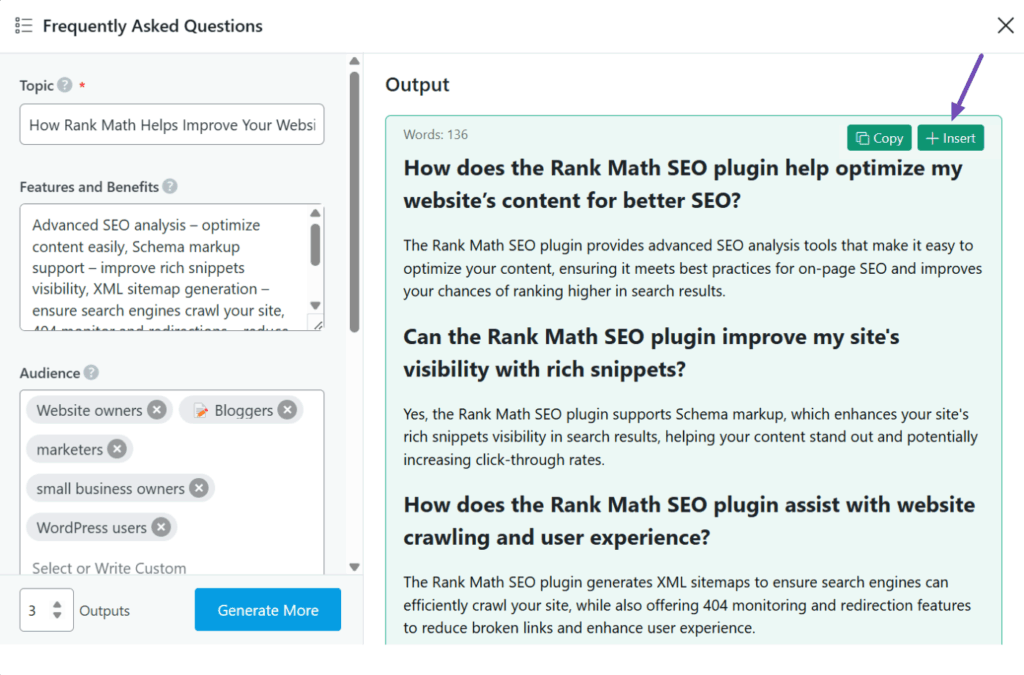Remove the Website owners audience tag
Image resolution: width=1024 pixels, height=675 pixels.
[157, 409]
